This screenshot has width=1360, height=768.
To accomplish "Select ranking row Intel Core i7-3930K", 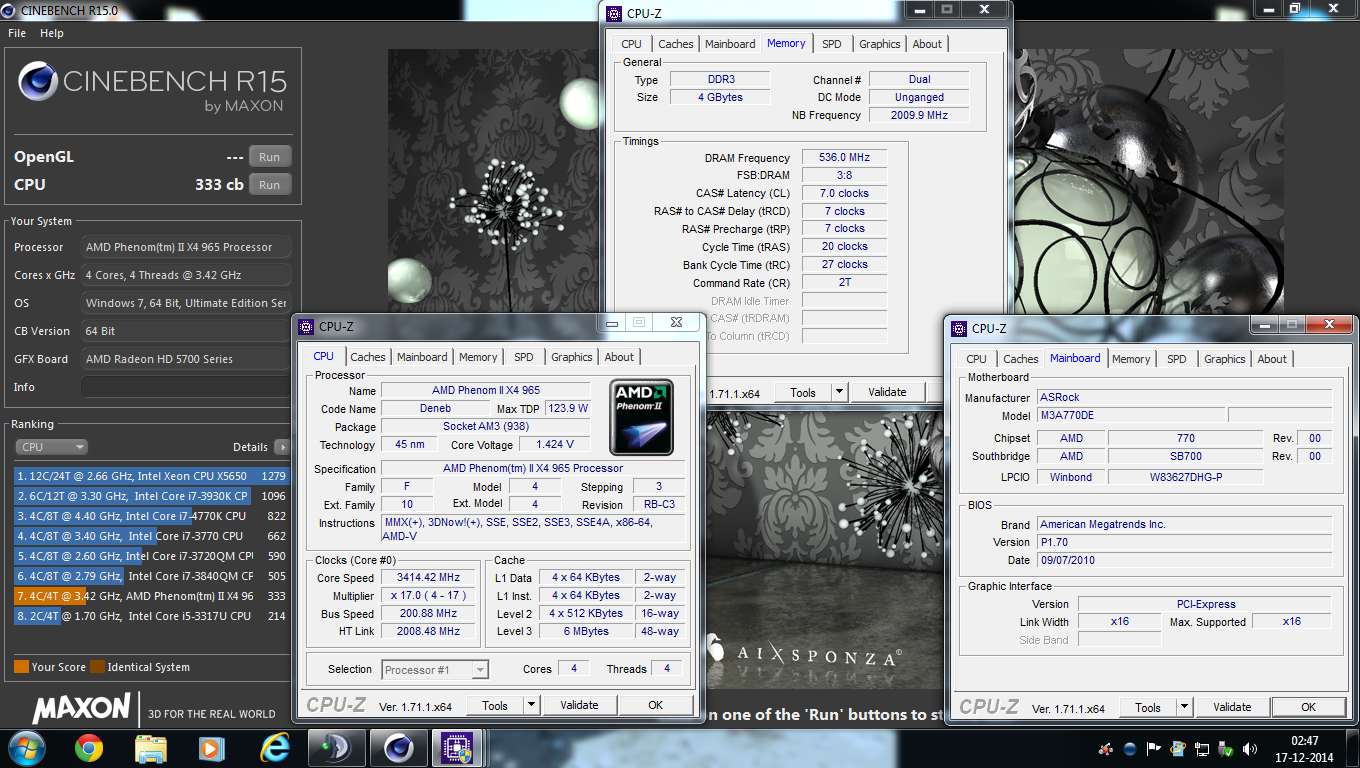I will [151, 496].
